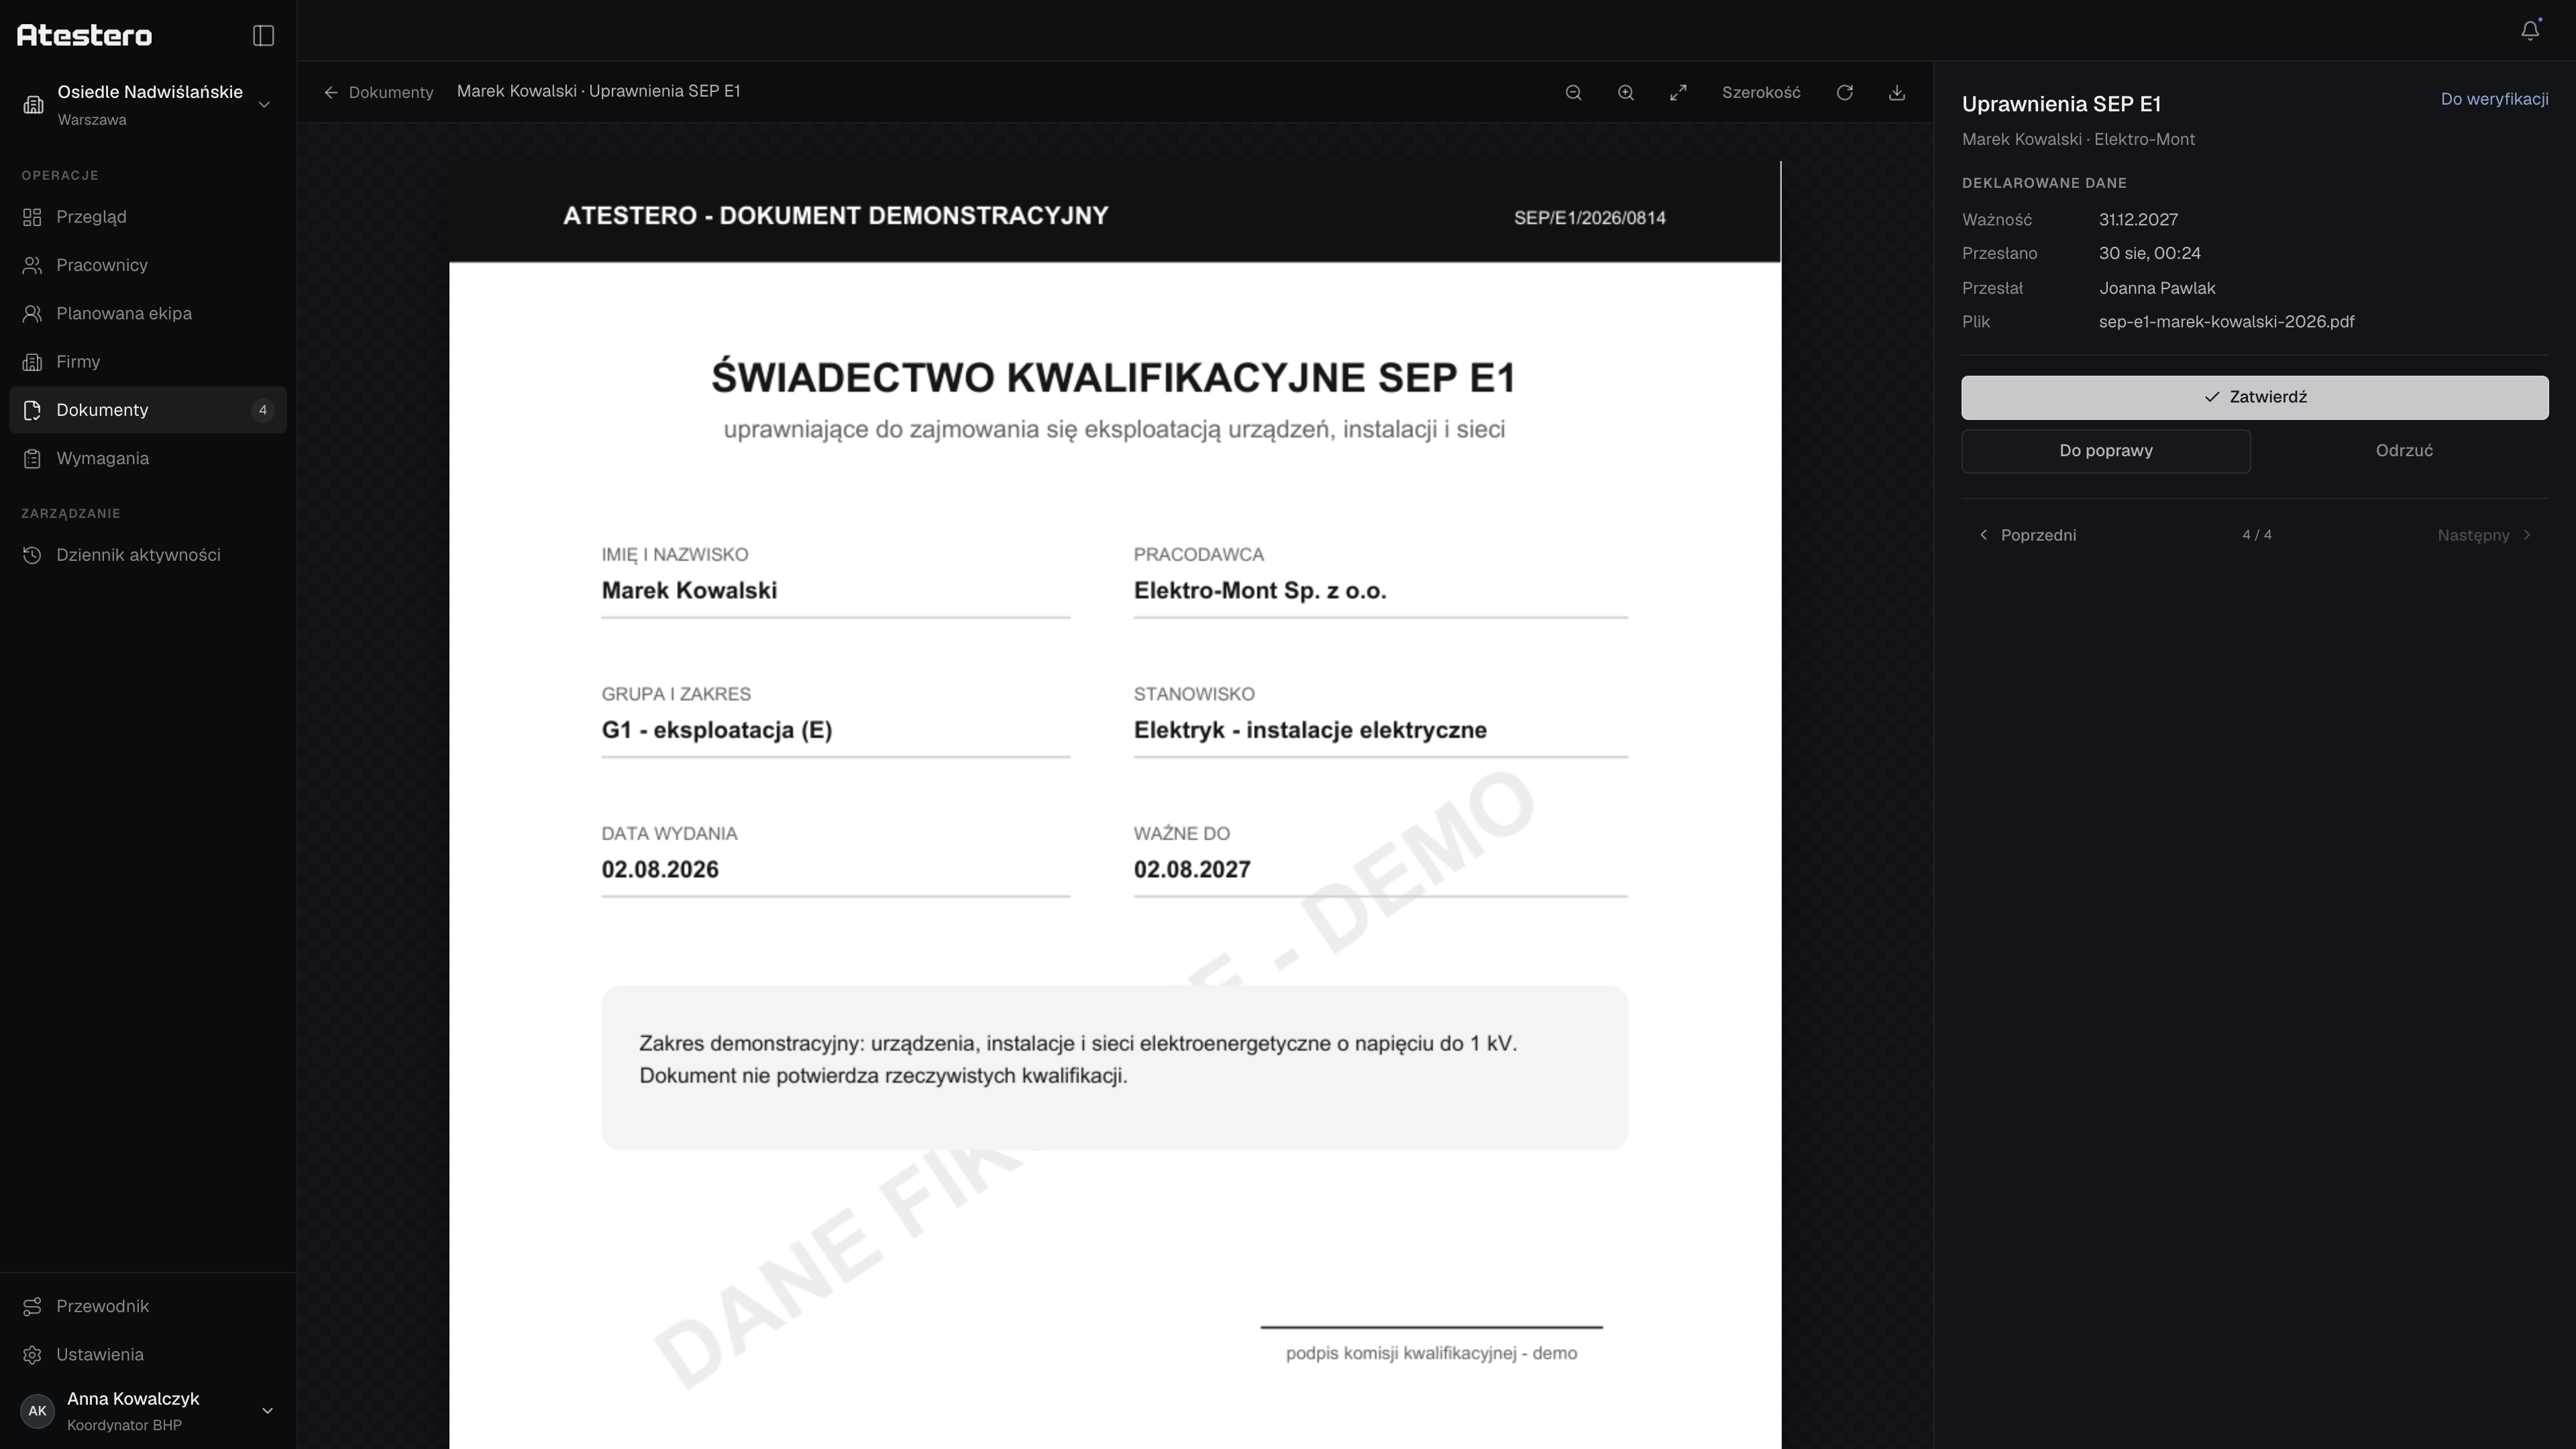Click employer Elektro-Mont Sp. z o.o. in document
The image size is (2576, 1449).
pyautogui.click(x=1260, y=591)
